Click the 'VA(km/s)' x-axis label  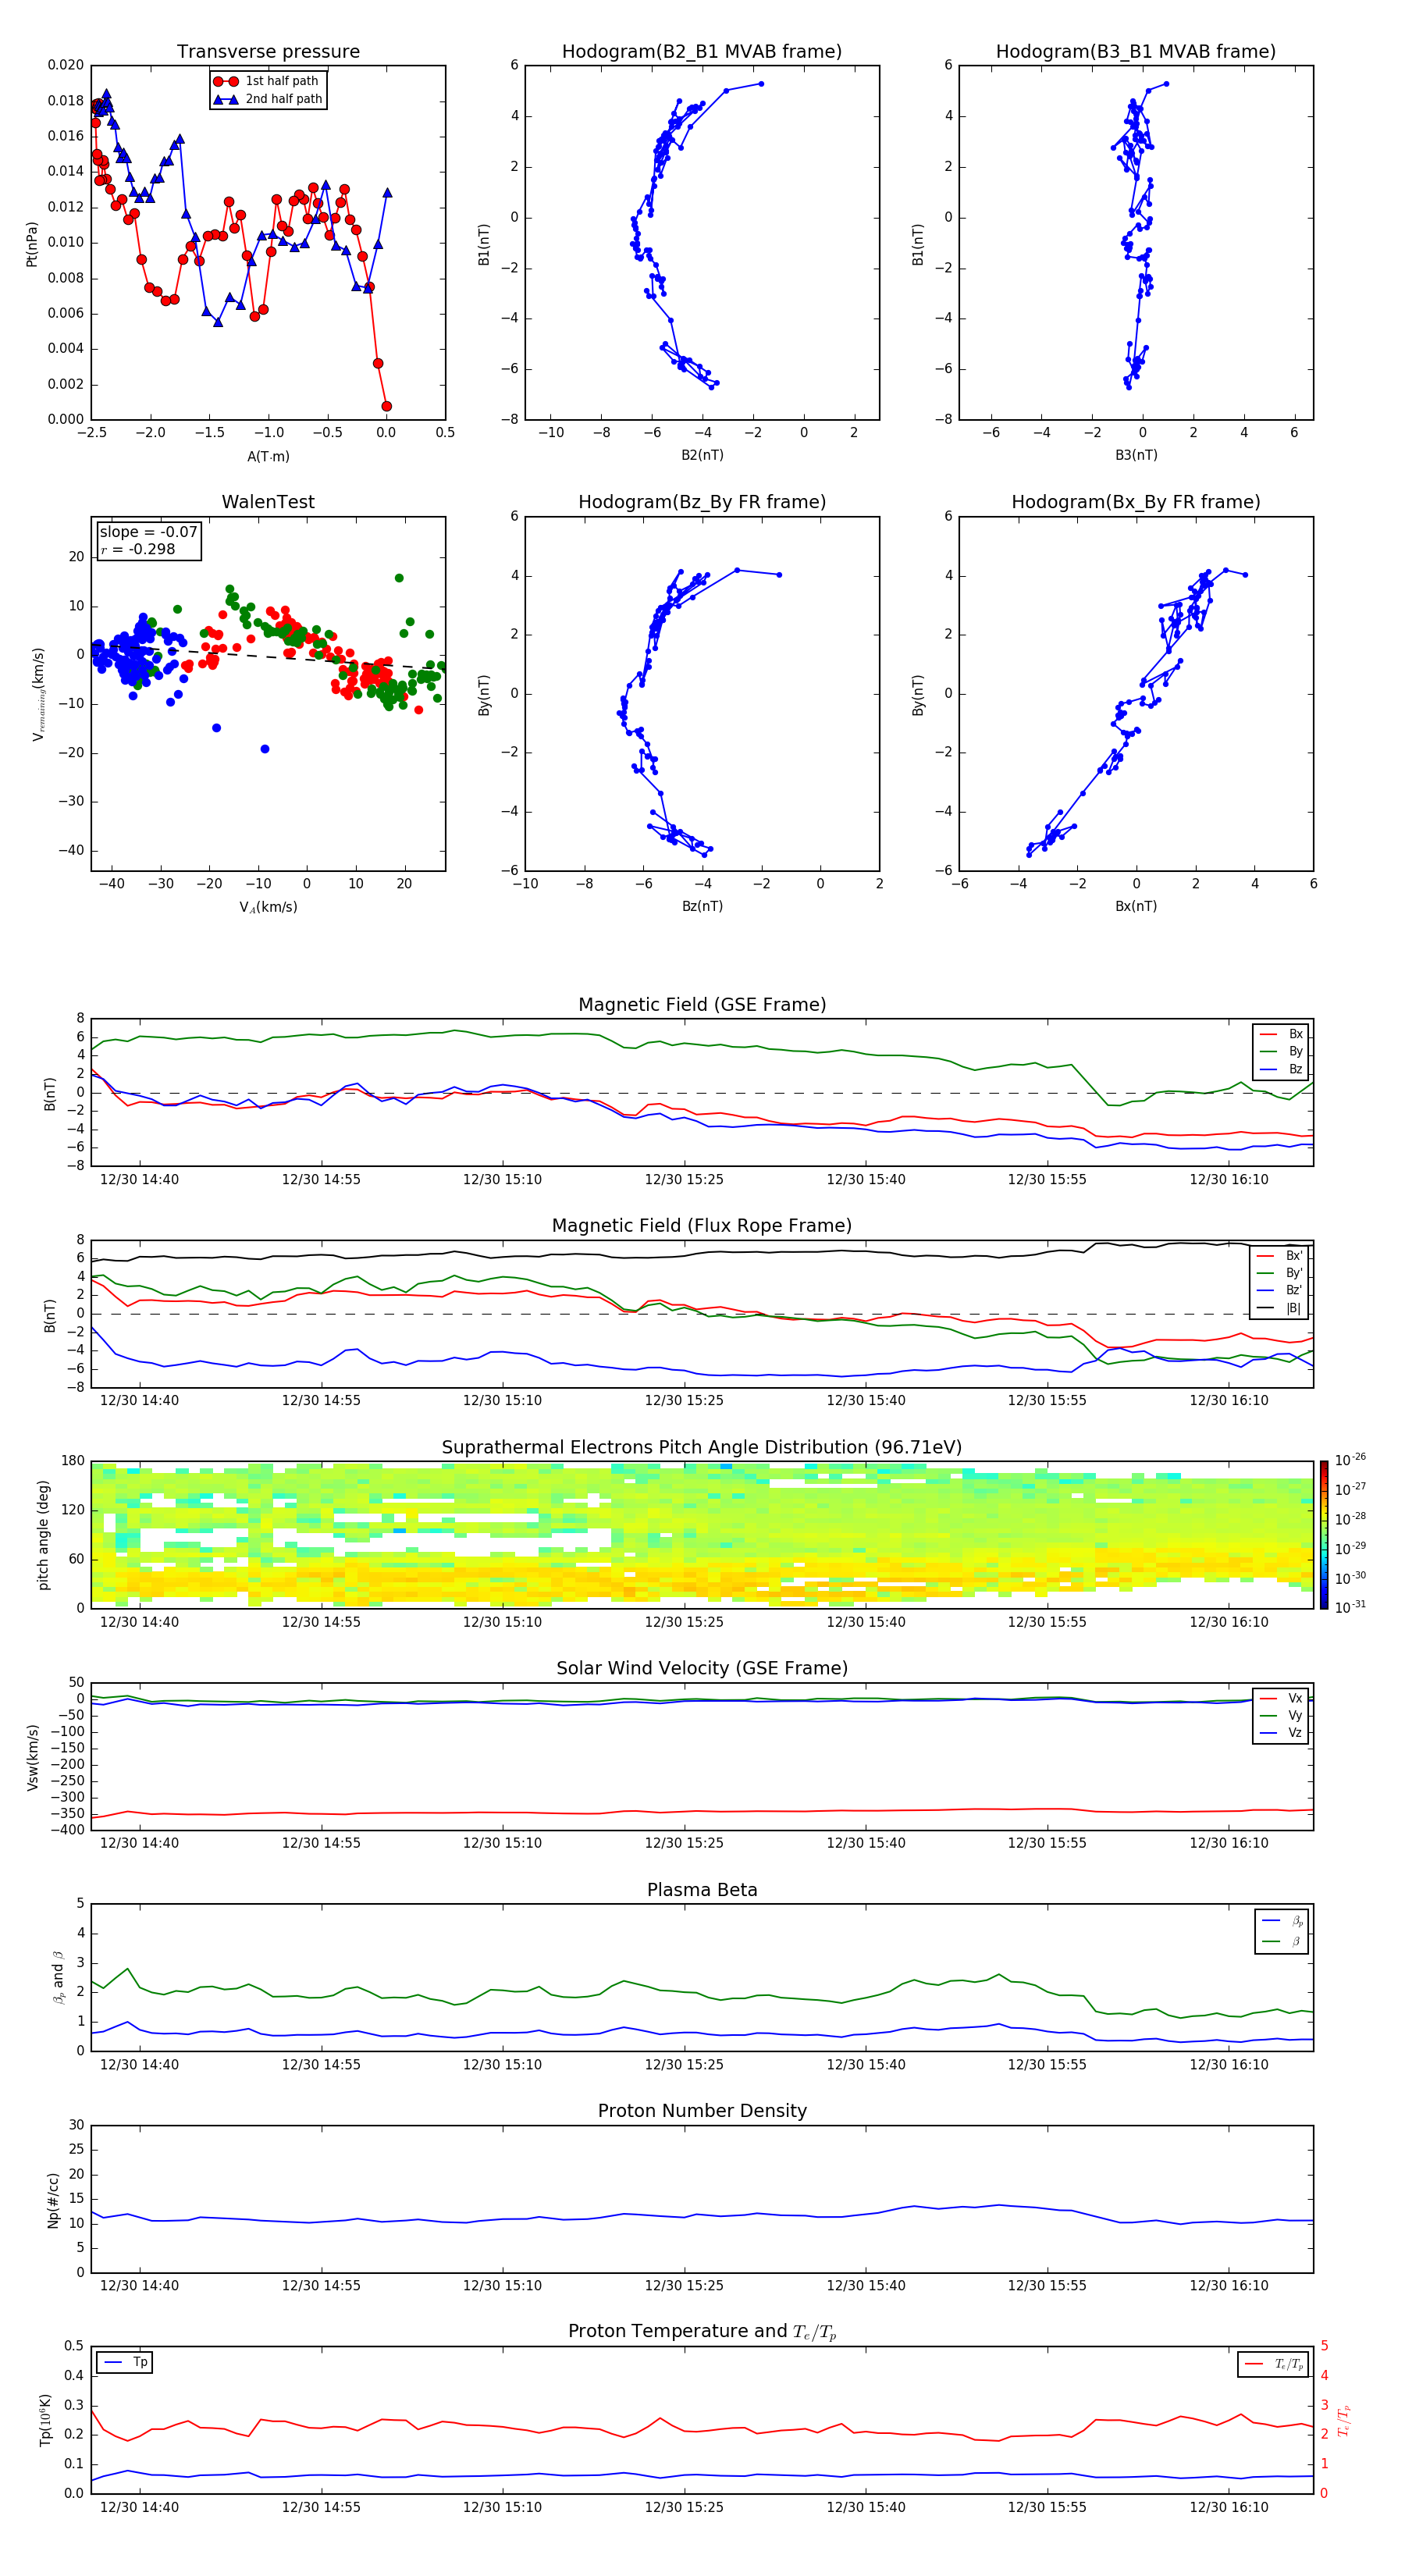click(268, 907)
